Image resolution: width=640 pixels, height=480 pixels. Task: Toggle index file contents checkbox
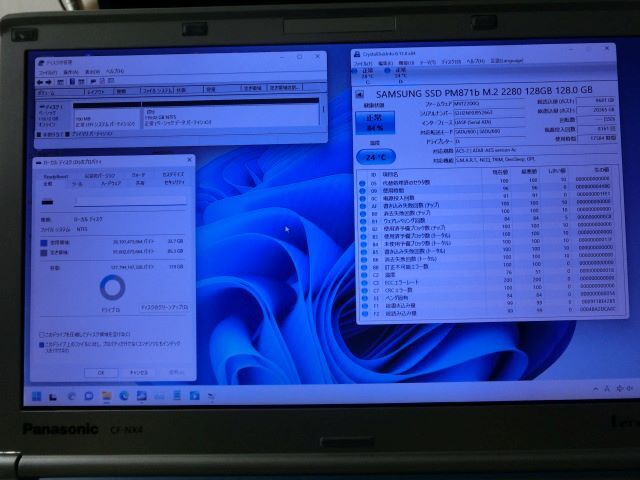click(x=42, y=345)
